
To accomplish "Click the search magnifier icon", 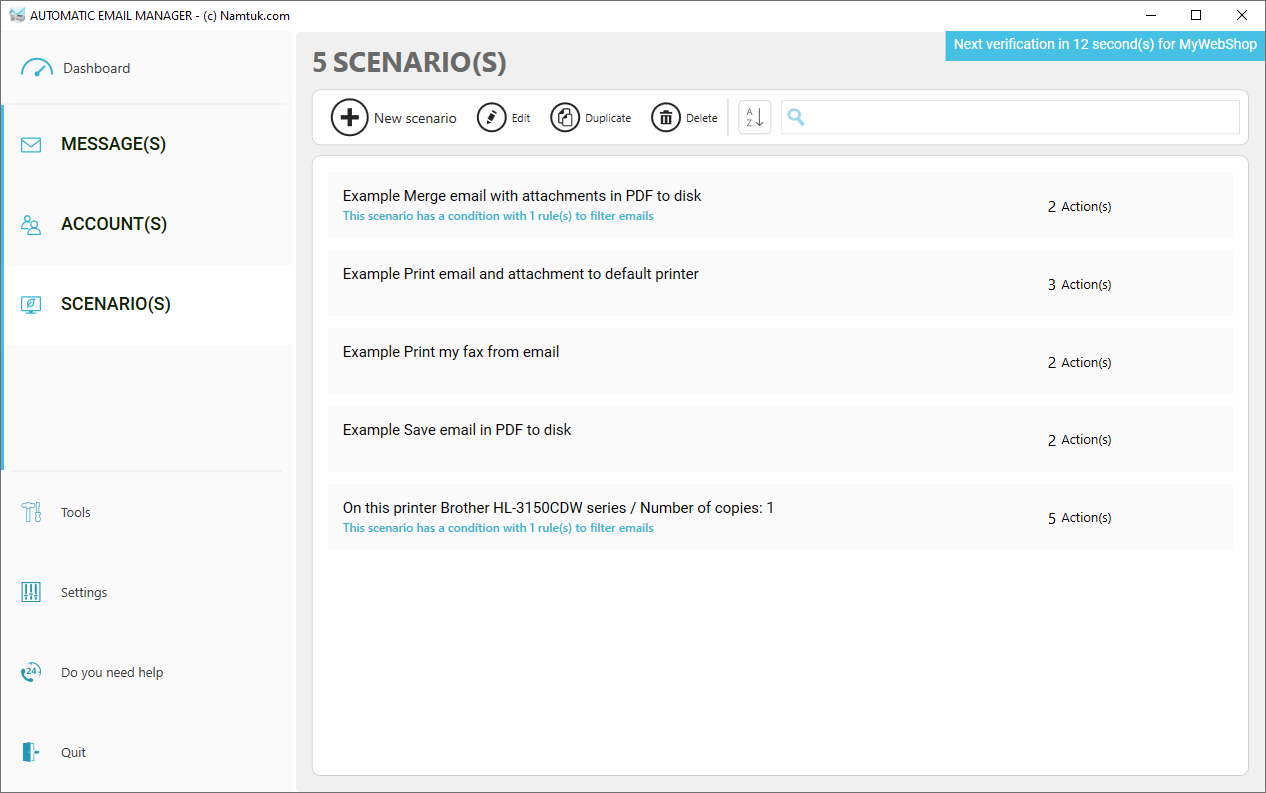I will (x=795, y=117).
